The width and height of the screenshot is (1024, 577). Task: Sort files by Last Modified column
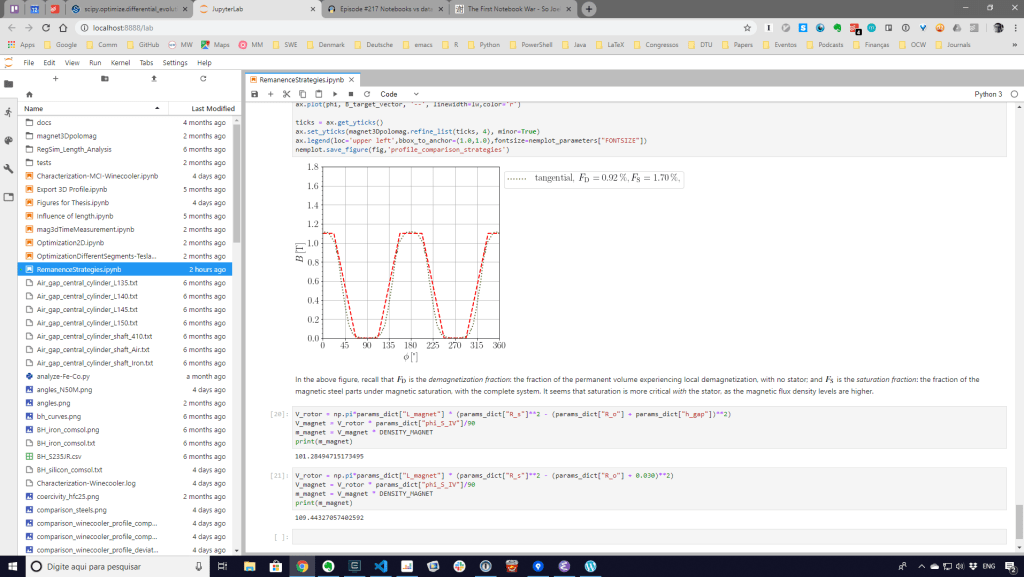(x=212, y=108)
